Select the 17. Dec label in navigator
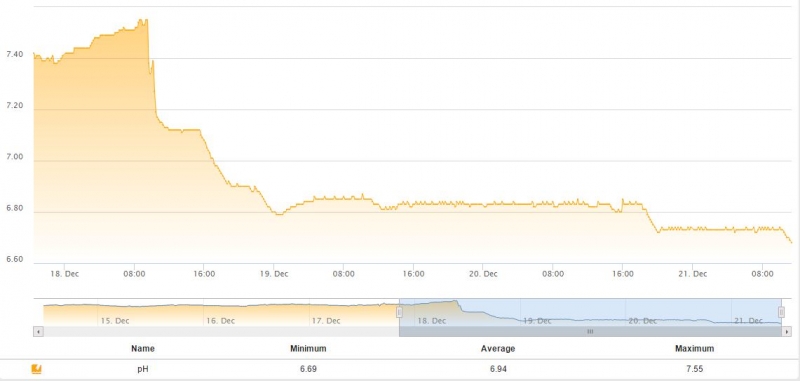The image size is (800, 381). [326, 321]
